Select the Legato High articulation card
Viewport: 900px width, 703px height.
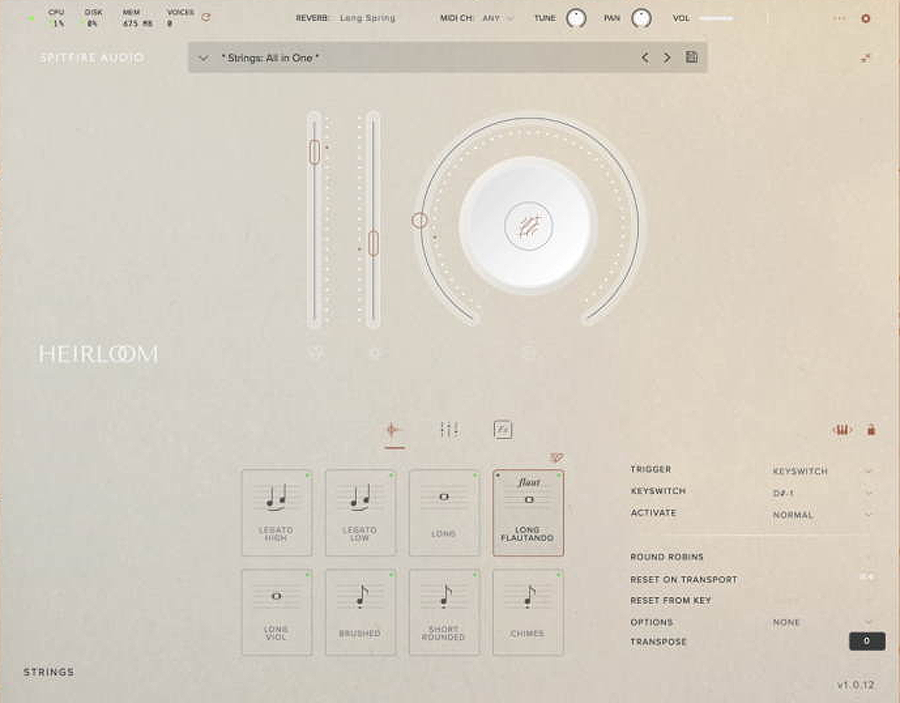pyautogui.click(x=277, y=512)
